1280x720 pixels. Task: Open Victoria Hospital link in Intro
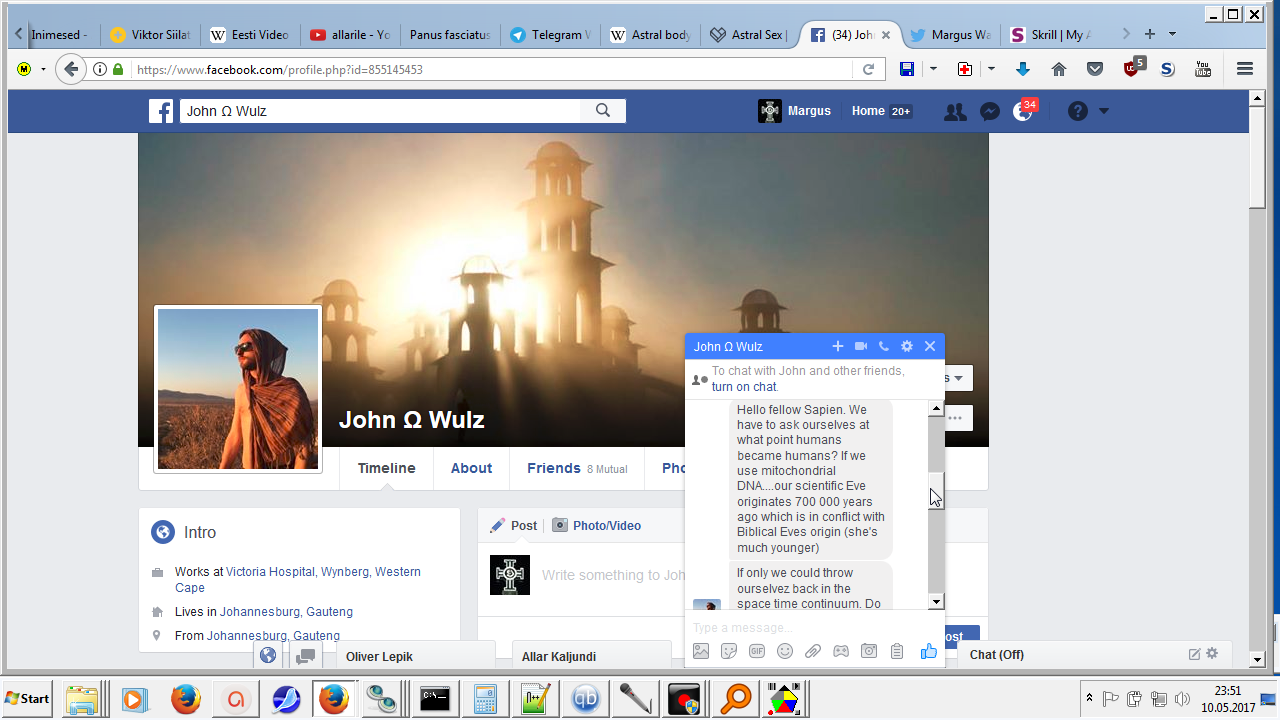(270, 572)
